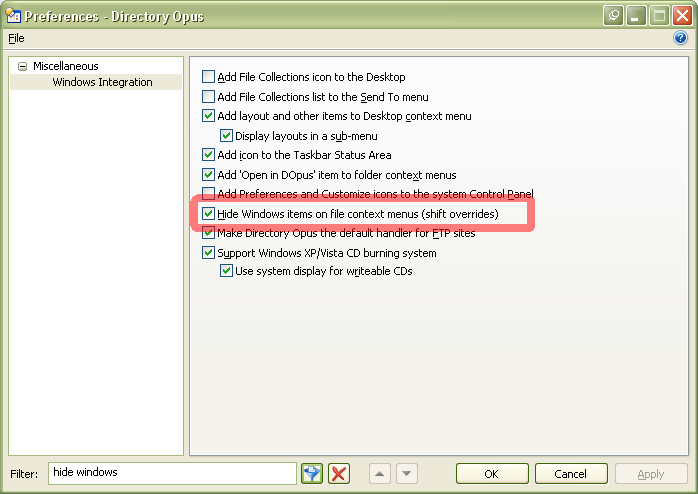Toggle Add 'Open in DOpus' item checkbox
698x494 pixels.
click(x=208, y=174)
